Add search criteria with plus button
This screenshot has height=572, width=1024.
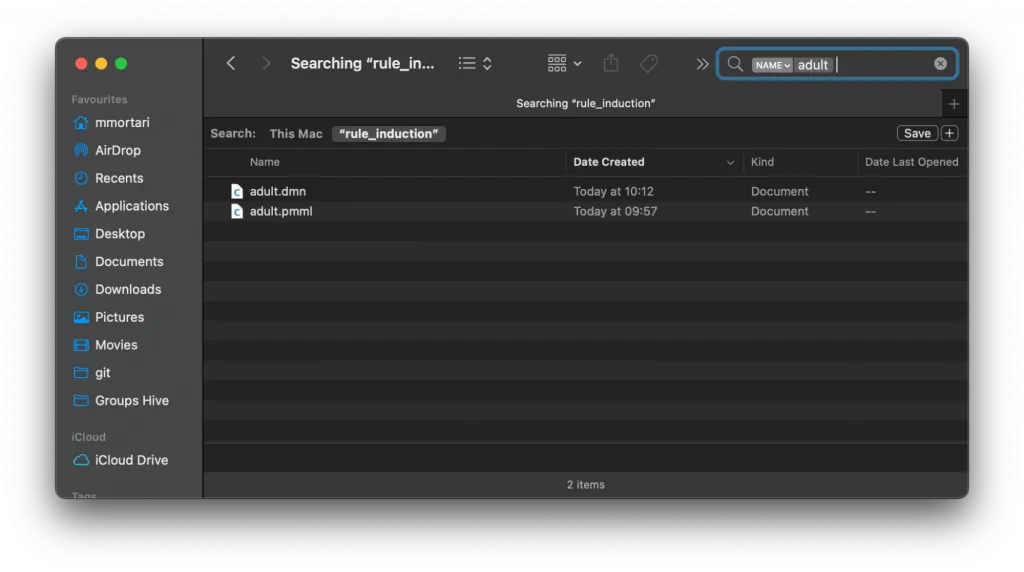[950, 133]
